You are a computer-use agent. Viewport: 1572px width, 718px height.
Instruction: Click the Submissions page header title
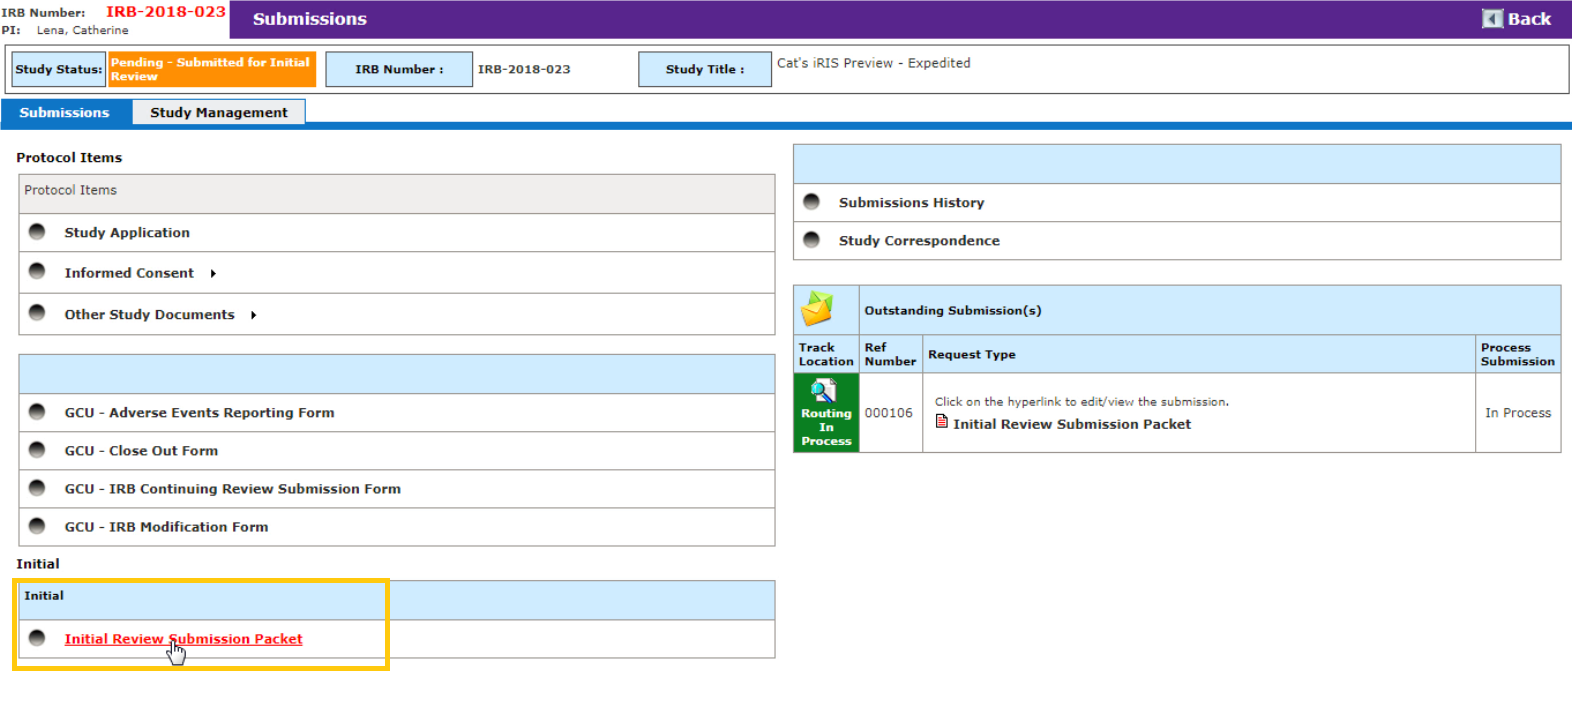[310, 19]
